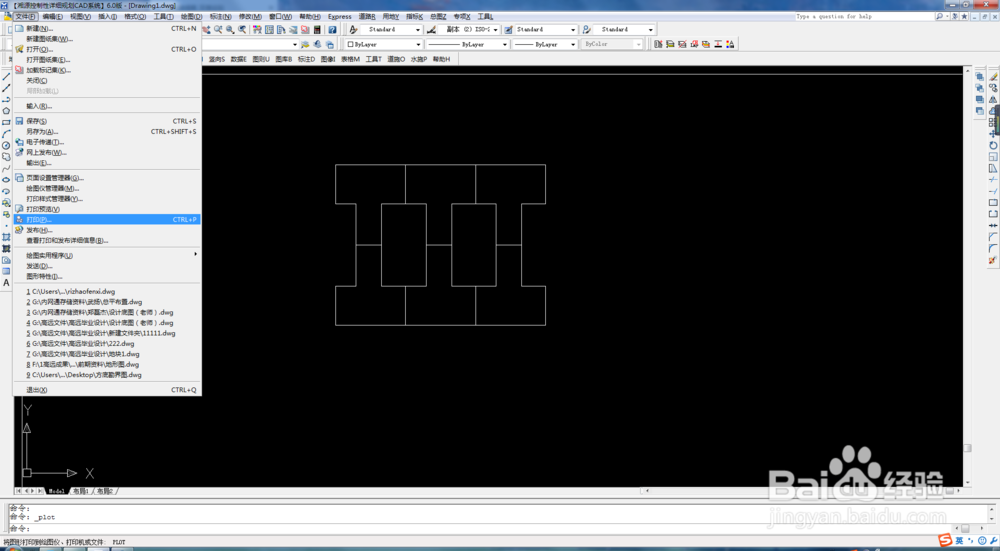Click the Tool Palettes toolbar icon

281,29
